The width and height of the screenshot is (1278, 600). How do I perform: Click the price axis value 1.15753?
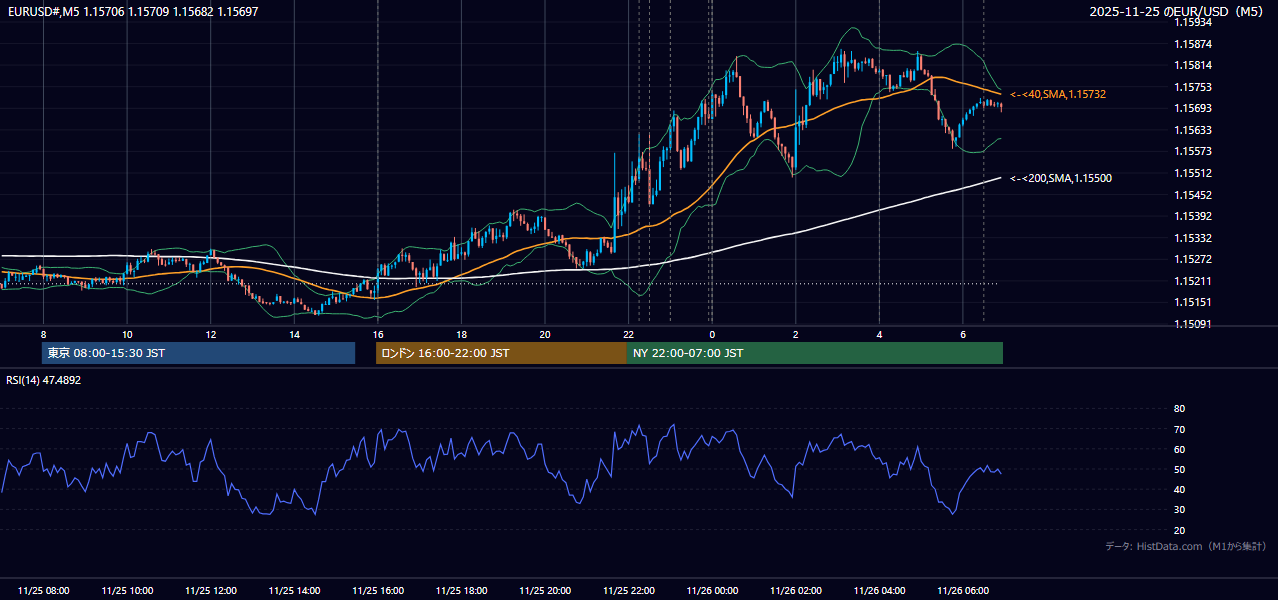coord(1194,87)
